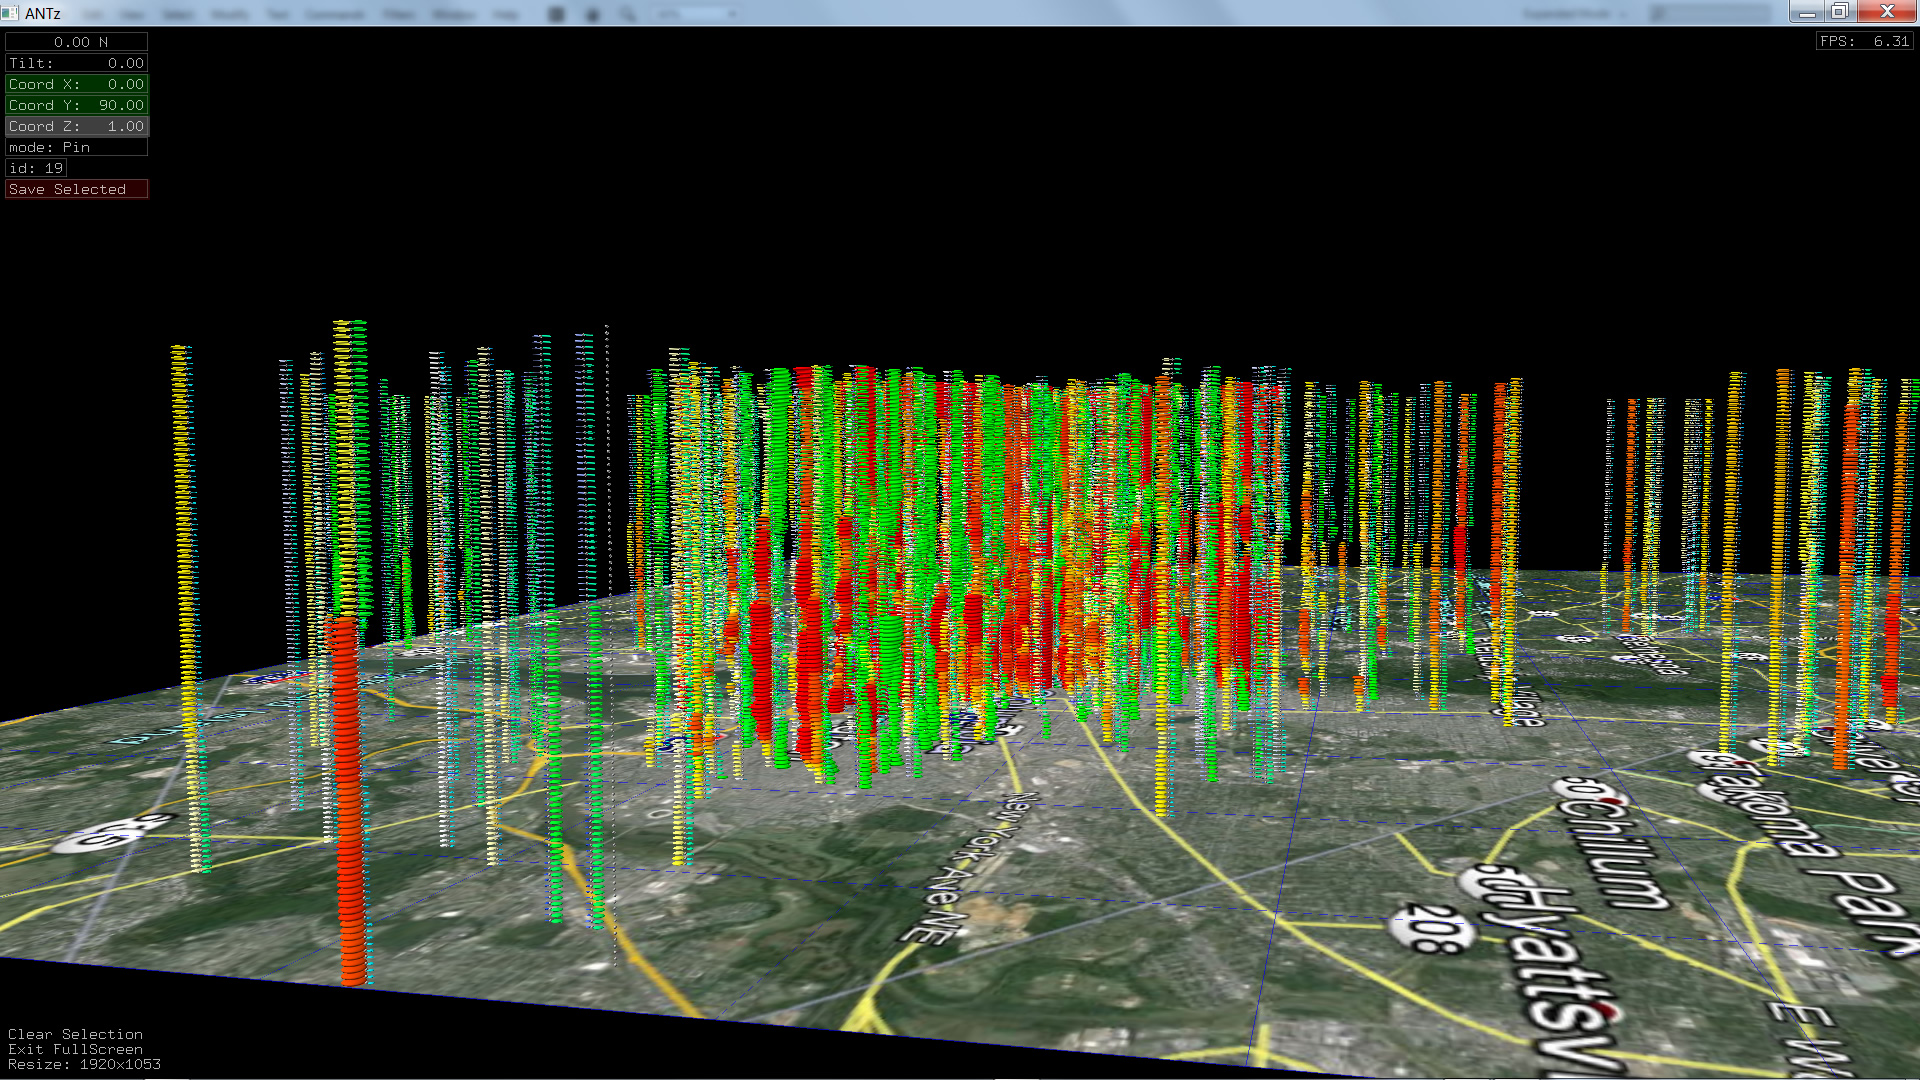The width and height of the screenshot is (1920, 1080).
Task: Click the FPS counter display
Action: pos(1864,41)
